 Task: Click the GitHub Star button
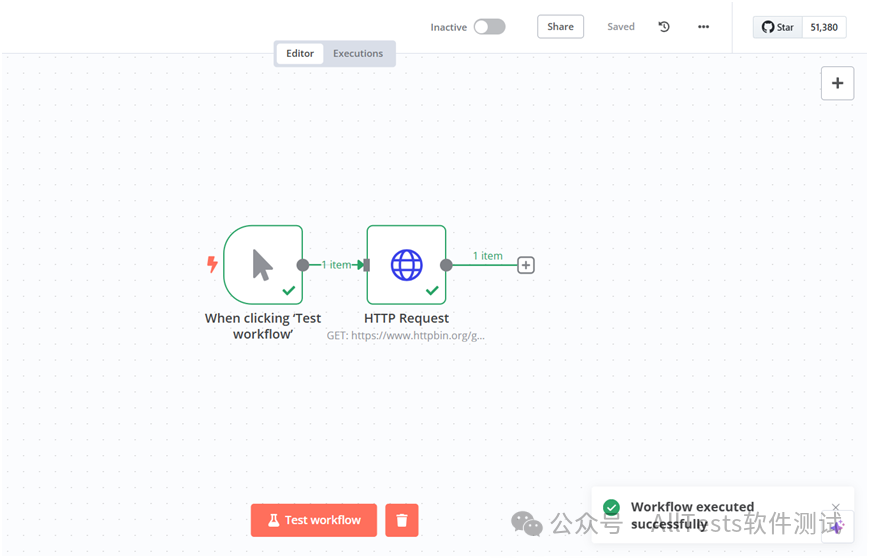(778, 27)
